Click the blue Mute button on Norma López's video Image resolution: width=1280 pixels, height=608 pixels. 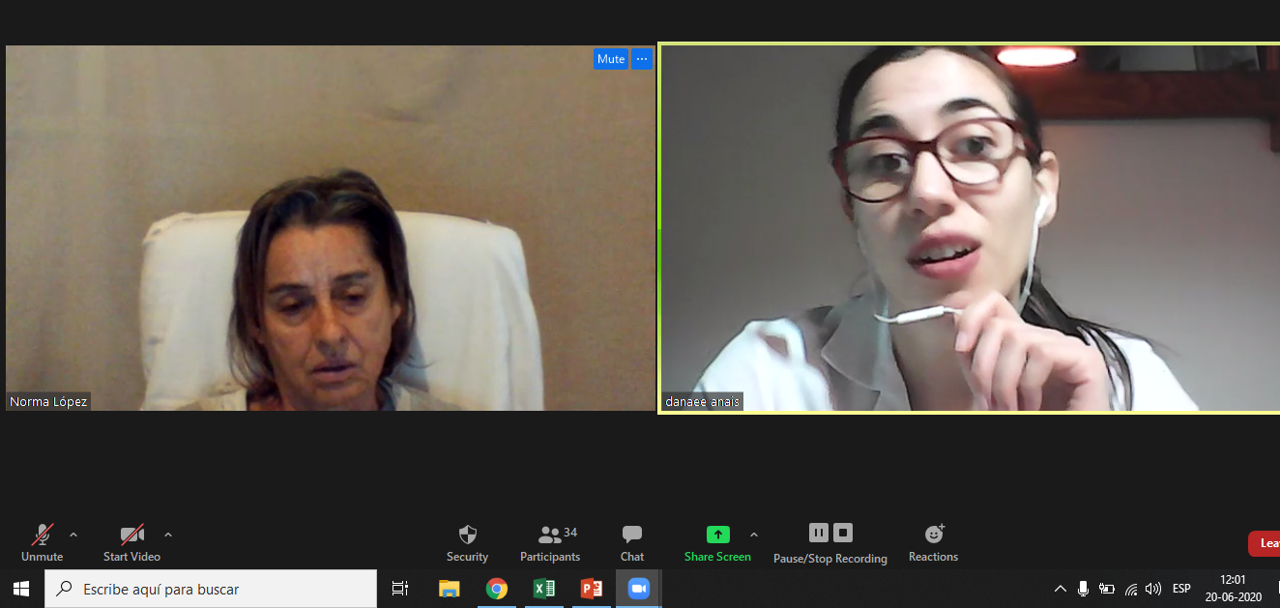[x=610, y=59]
